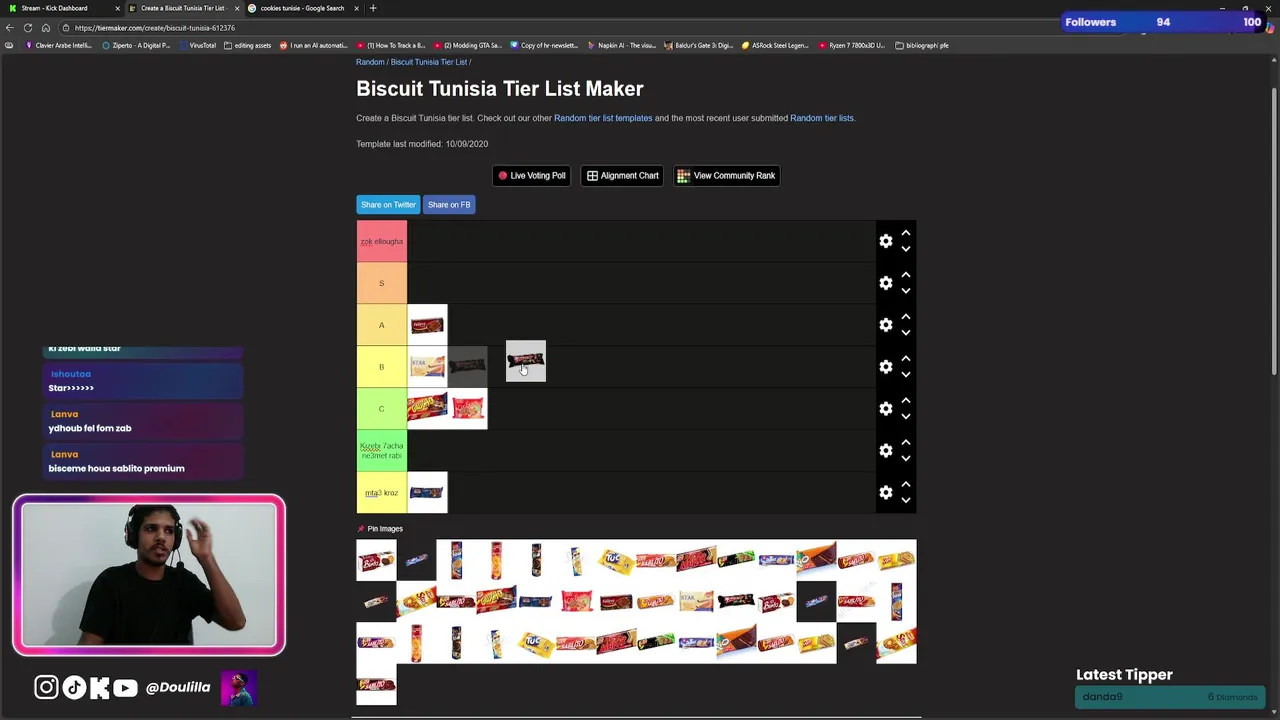Open editing assets bookmark folder

pyautogui.click(x=248, y=45)
